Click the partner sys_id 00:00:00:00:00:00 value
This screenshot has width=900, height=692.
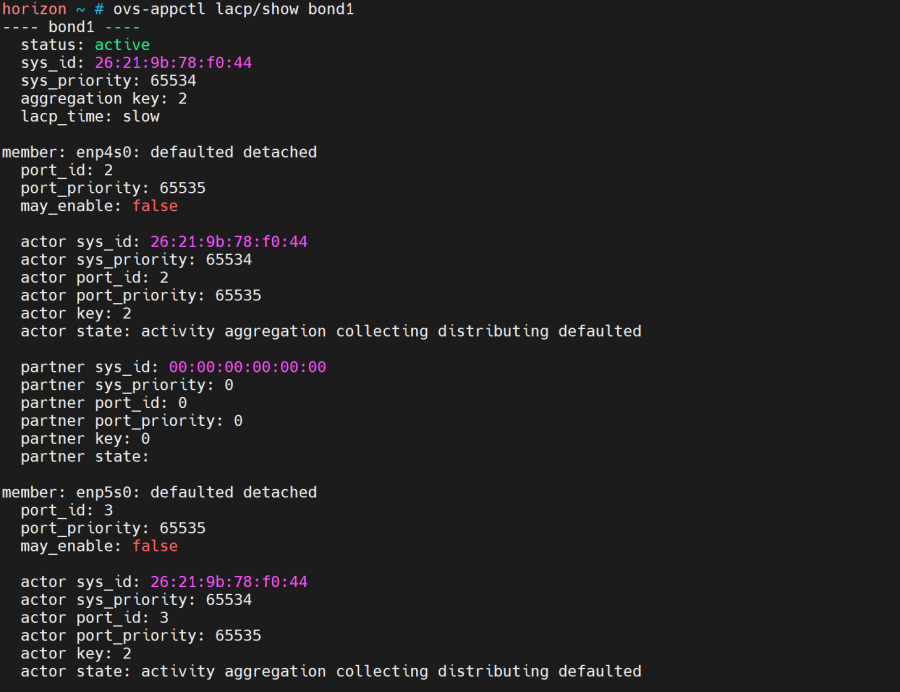247,367
